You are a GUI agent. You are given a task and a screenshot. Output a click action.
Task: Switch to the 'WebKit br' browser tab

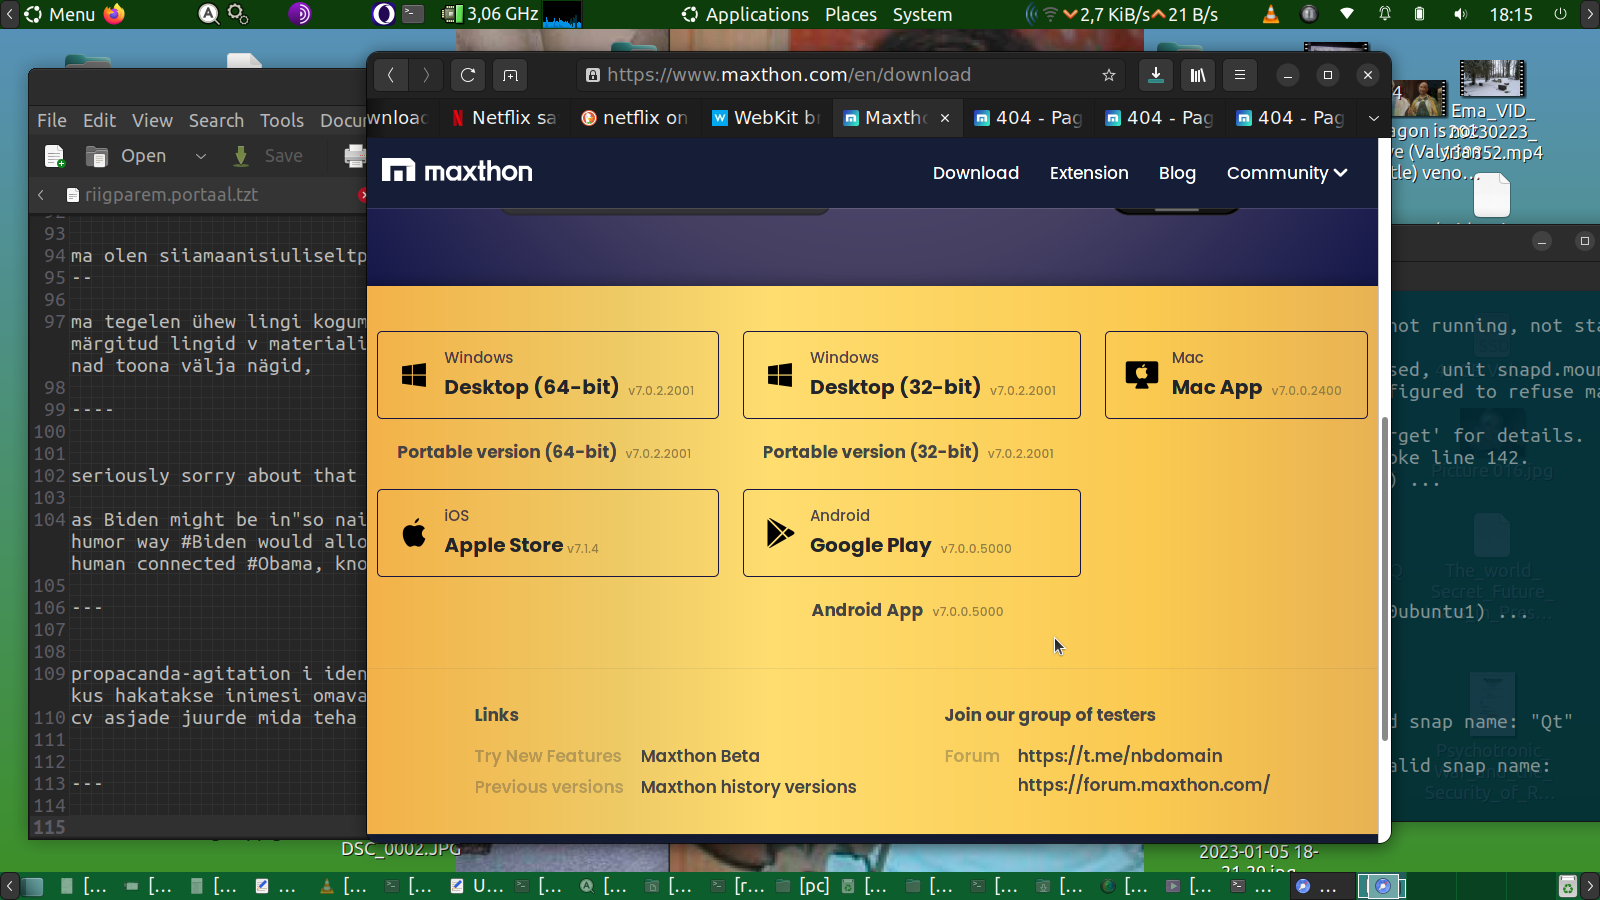pos(766,118)
